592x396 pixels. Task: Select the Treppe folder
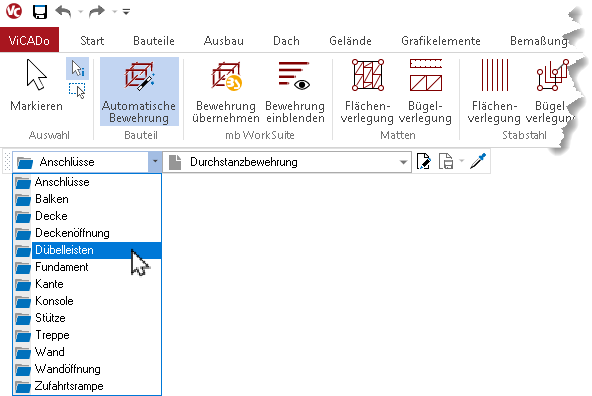pyautogui.click(x=87, y=335)
